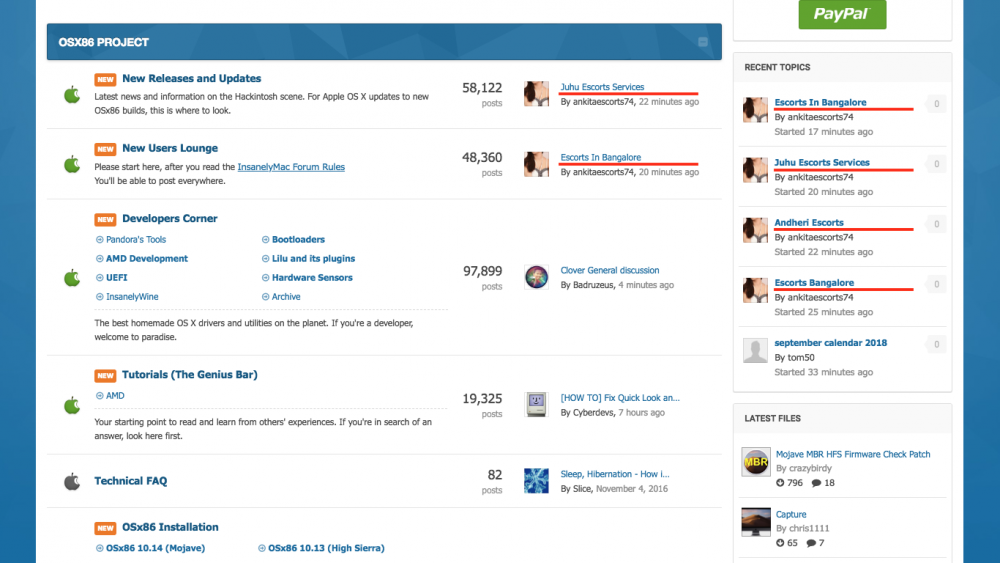
Task: Click the ankitaescorts74 avatar in New Users Lounge row
Action: pyautogui.click(x=536, y=164)
